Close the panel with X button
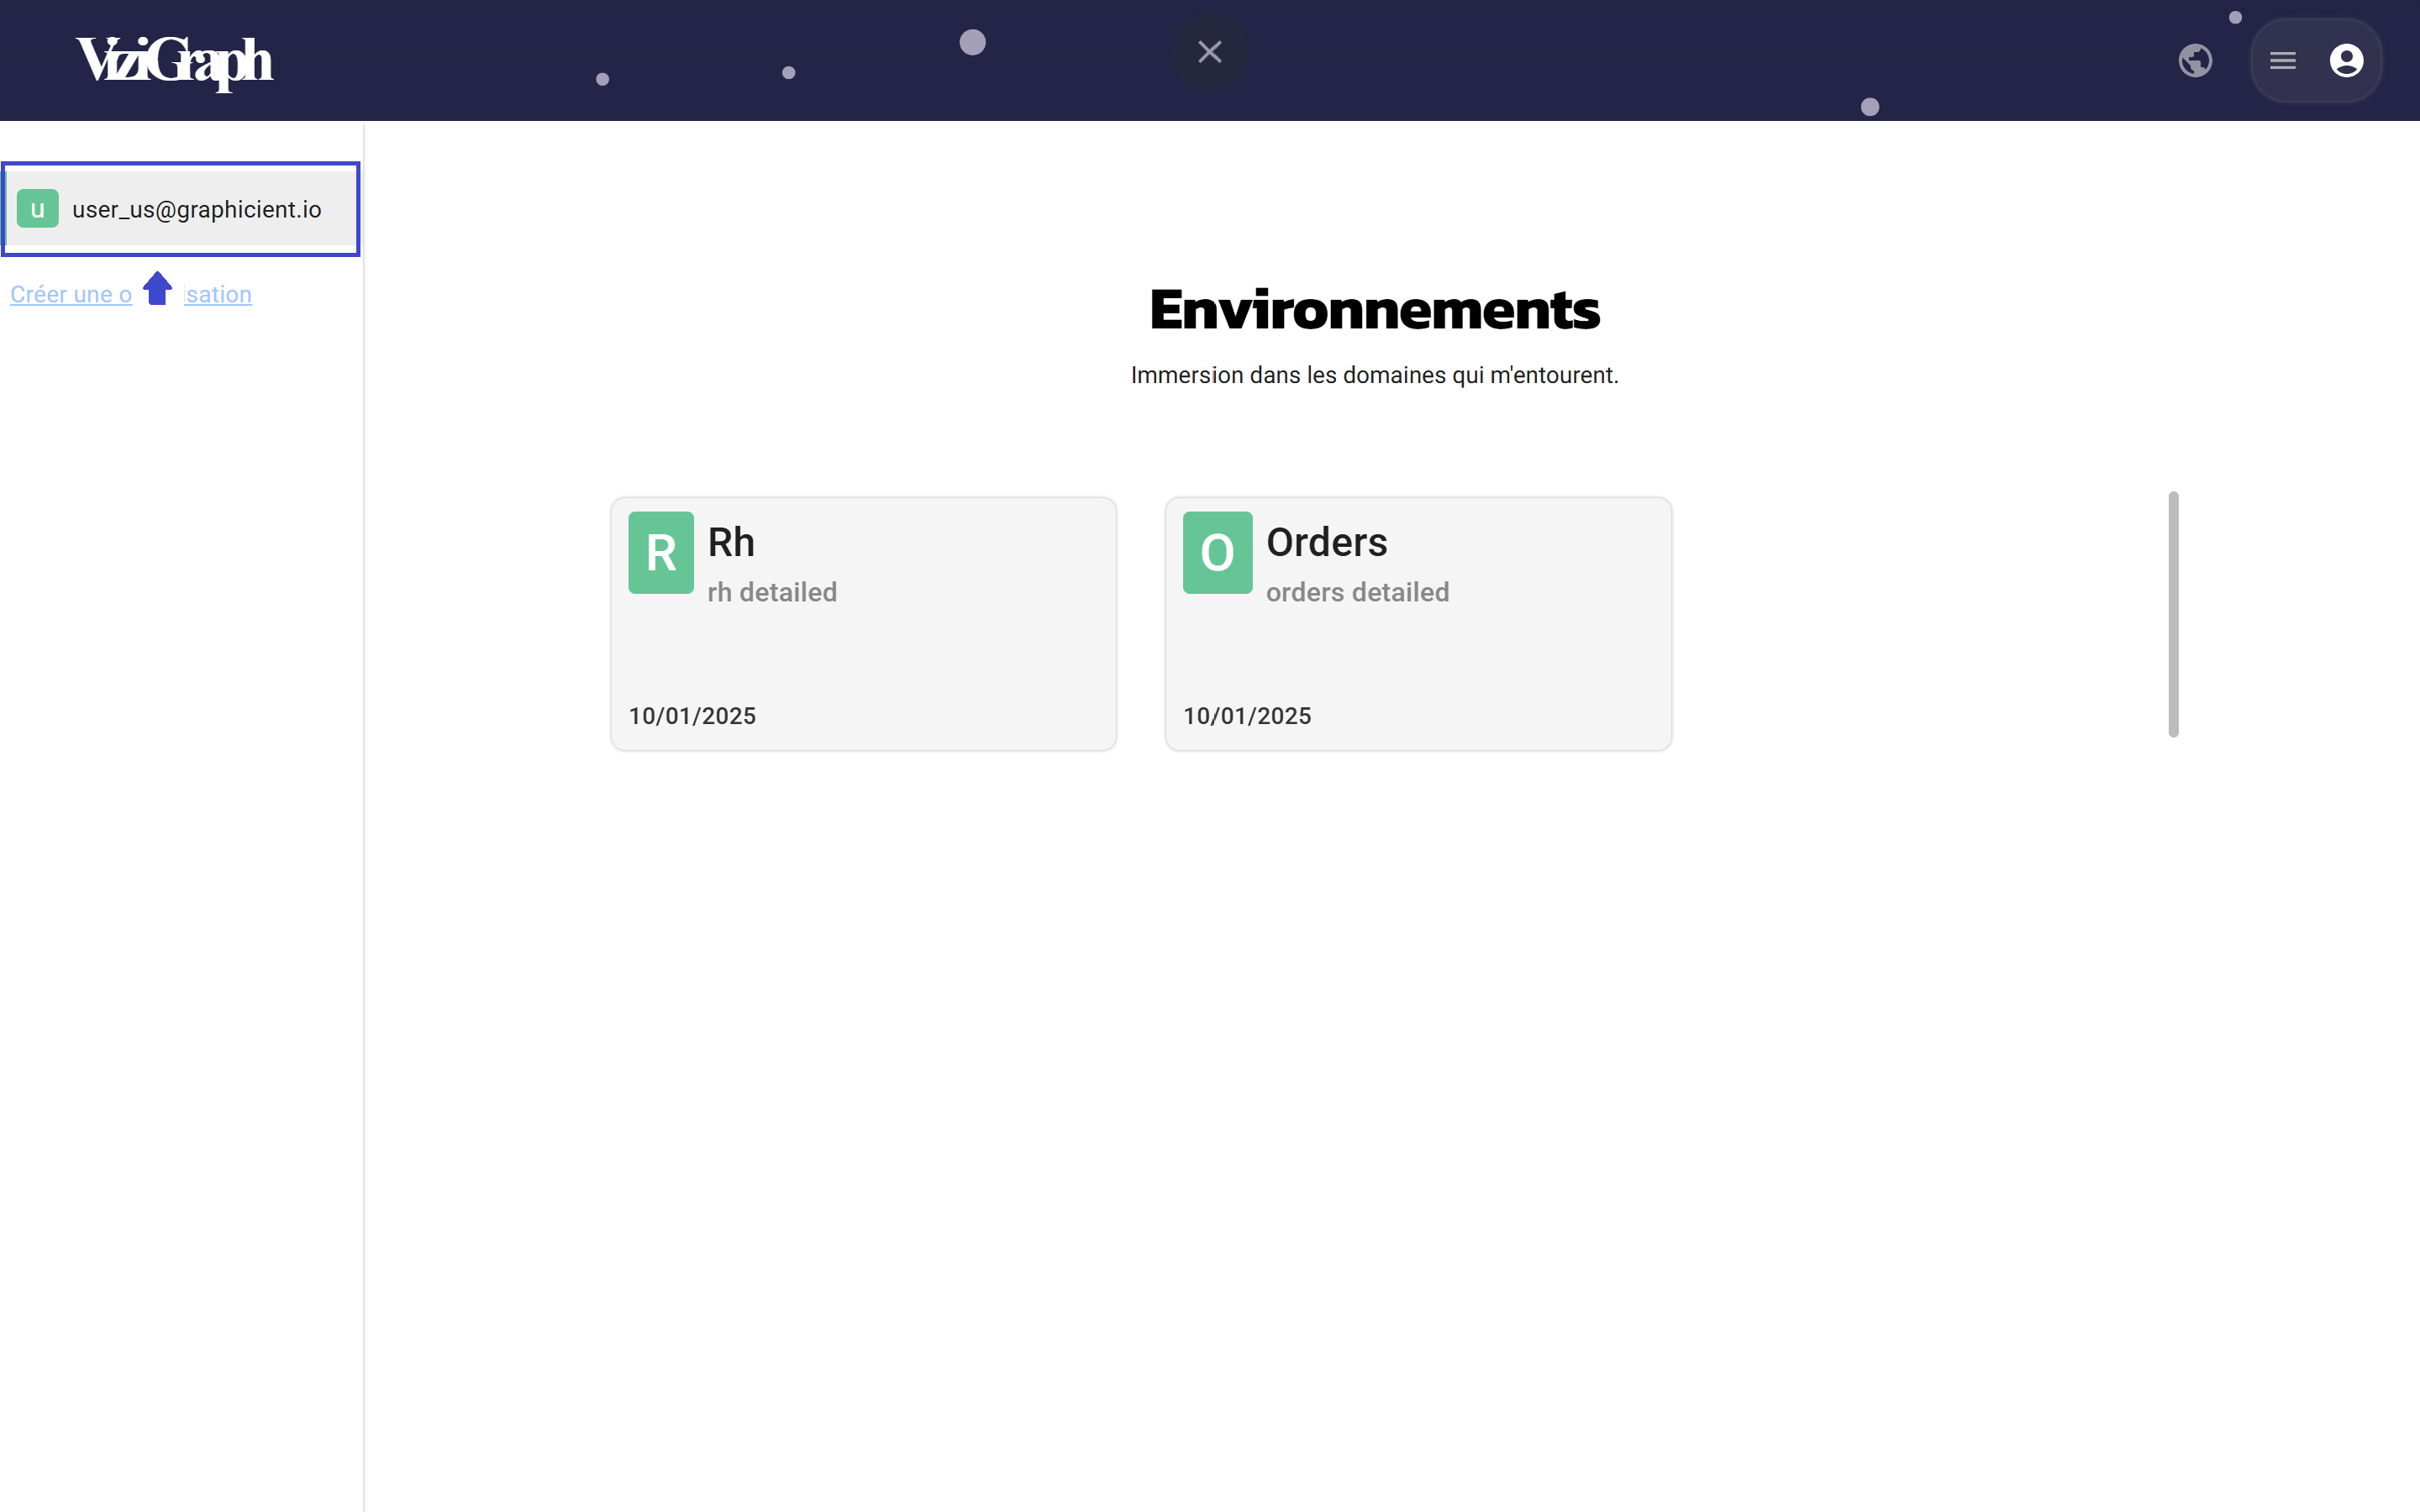 1209,52
